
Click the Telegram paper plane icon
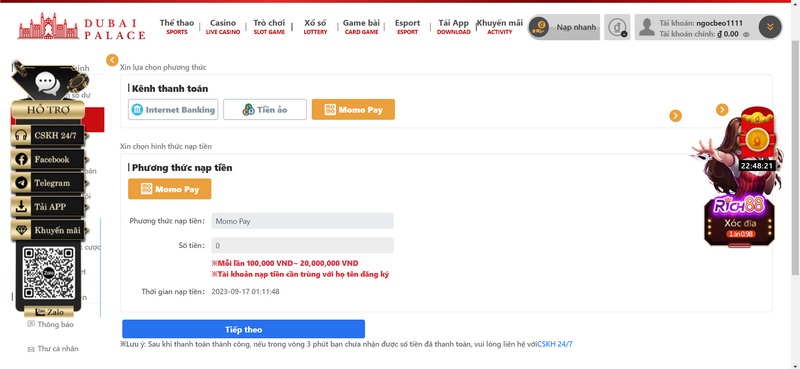[21, 183]
